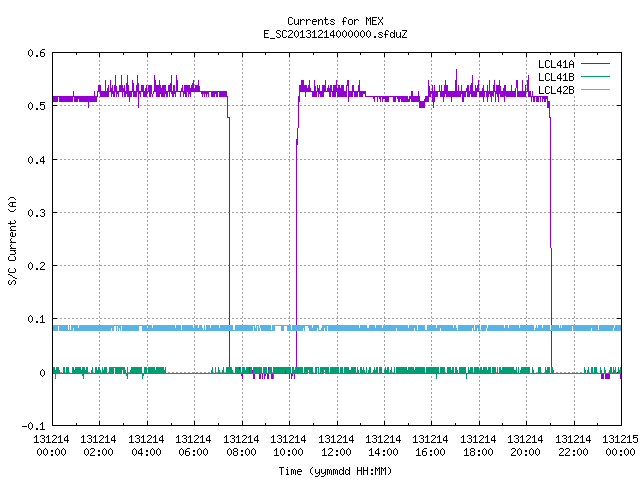
Task: Click the 131214 22:00 x-axis tick label
Action: pos(573,446)
